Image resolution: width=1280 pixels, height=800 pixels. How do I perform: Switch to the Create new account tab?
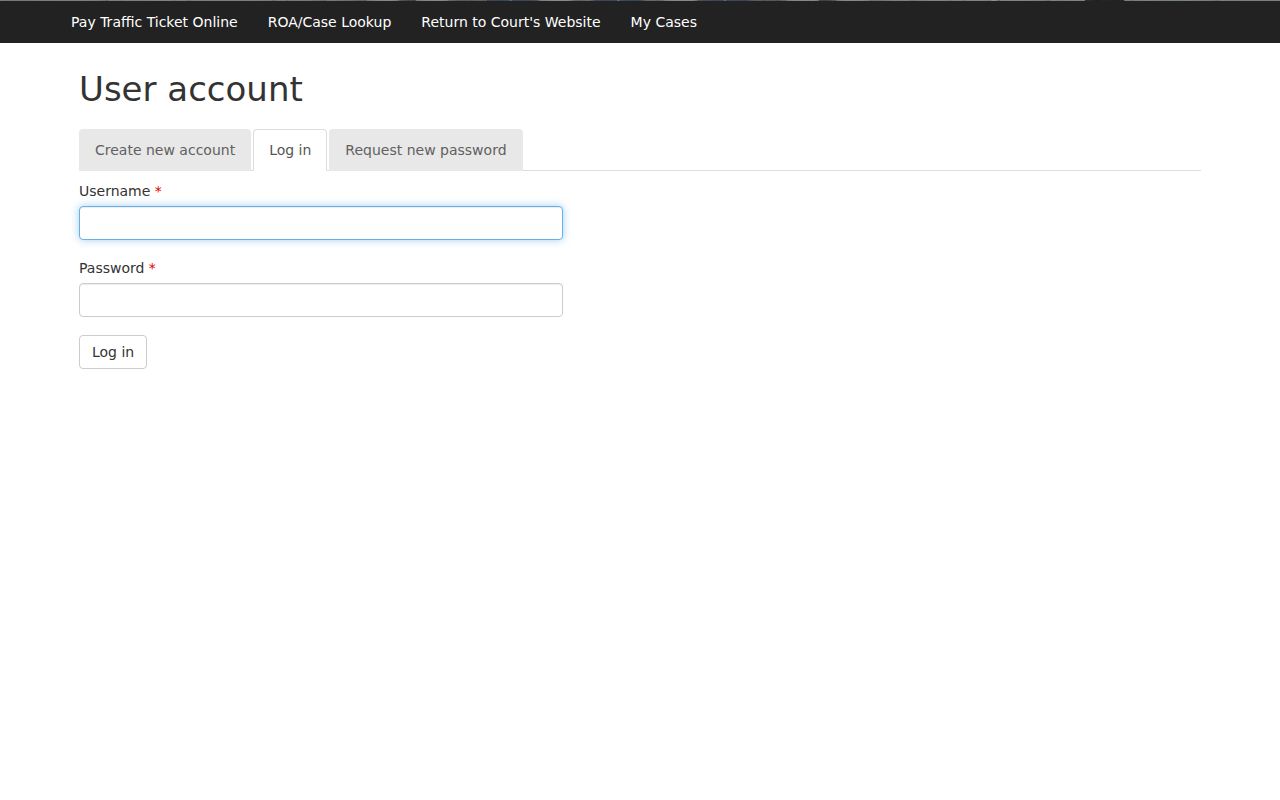(165, 150)
